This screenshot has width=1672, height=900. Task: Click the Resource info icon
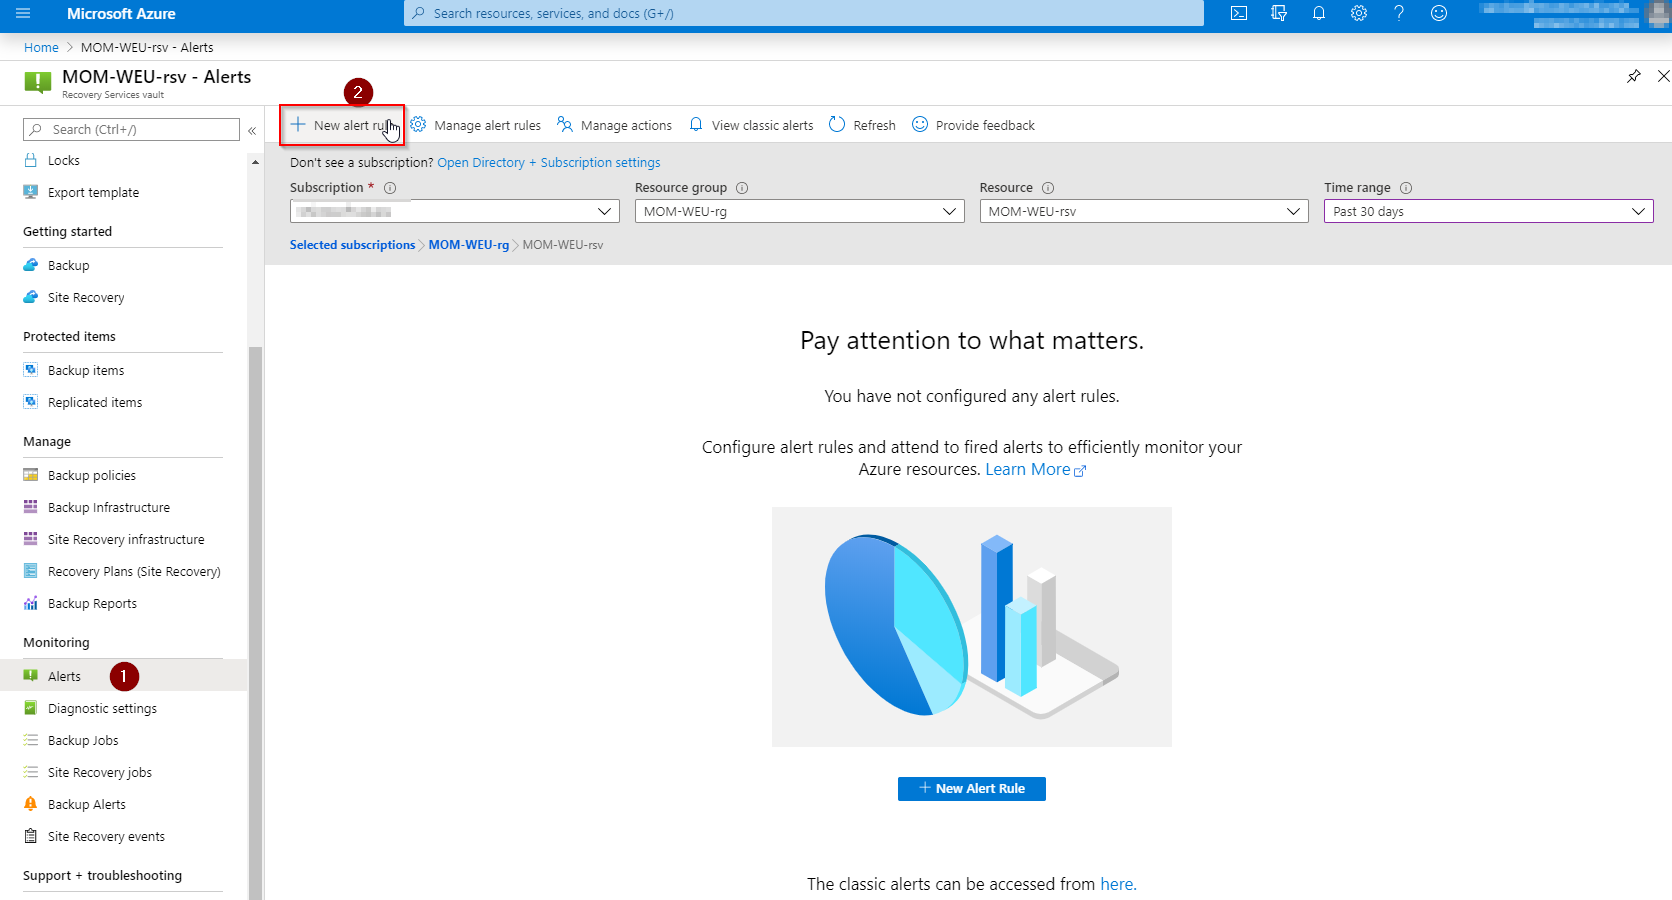(x=1048, y=188)
